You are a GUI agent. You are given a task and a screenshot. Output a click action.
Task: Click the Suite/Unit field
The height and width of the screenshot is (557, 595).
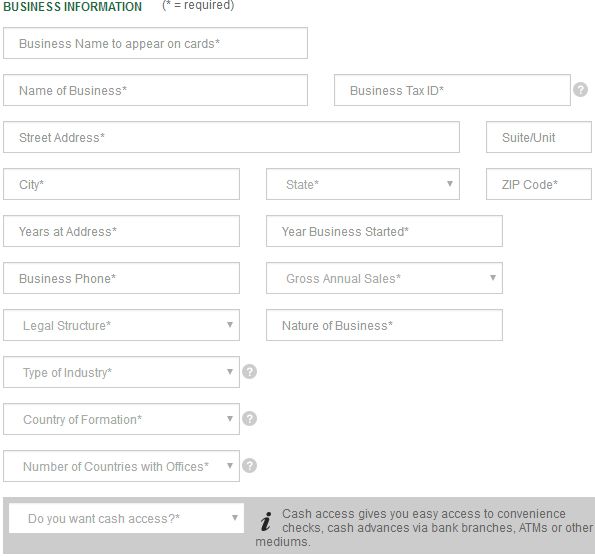[x=539, y=137]
